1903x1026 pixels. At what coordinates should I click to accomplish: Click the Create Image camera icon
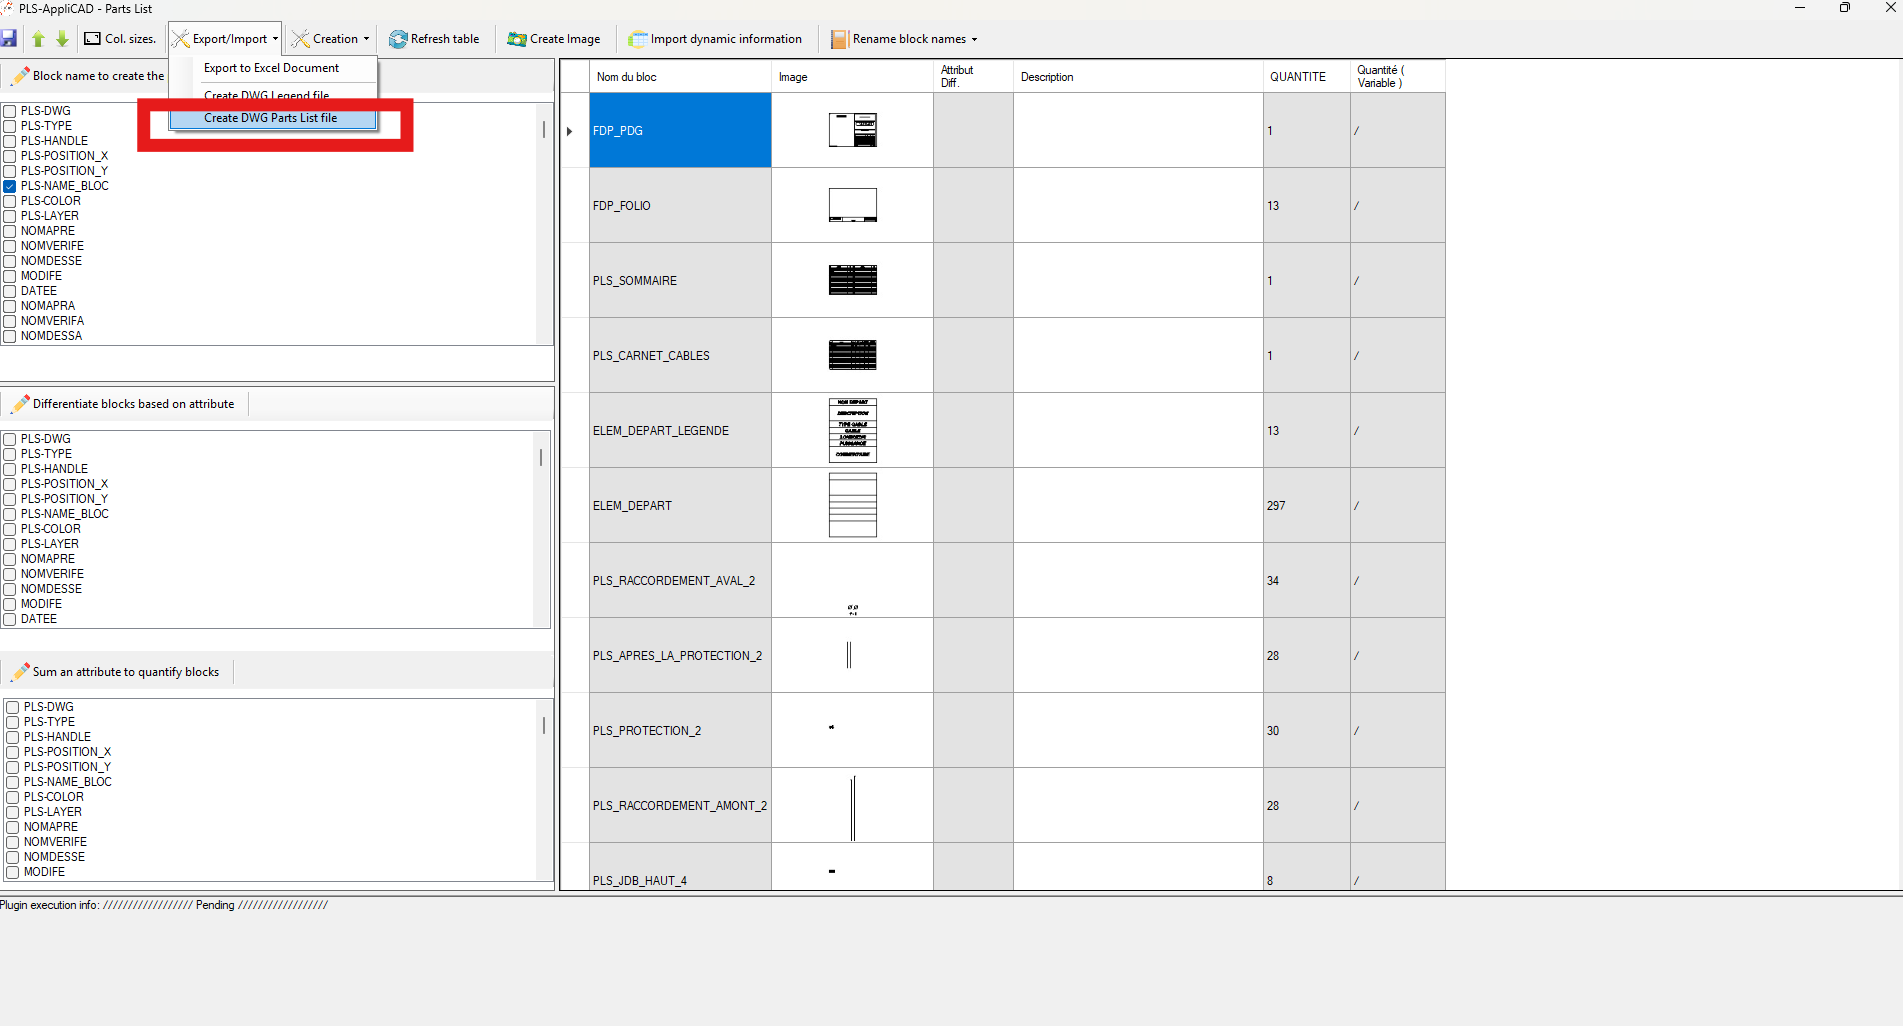[x=516, y=39]
